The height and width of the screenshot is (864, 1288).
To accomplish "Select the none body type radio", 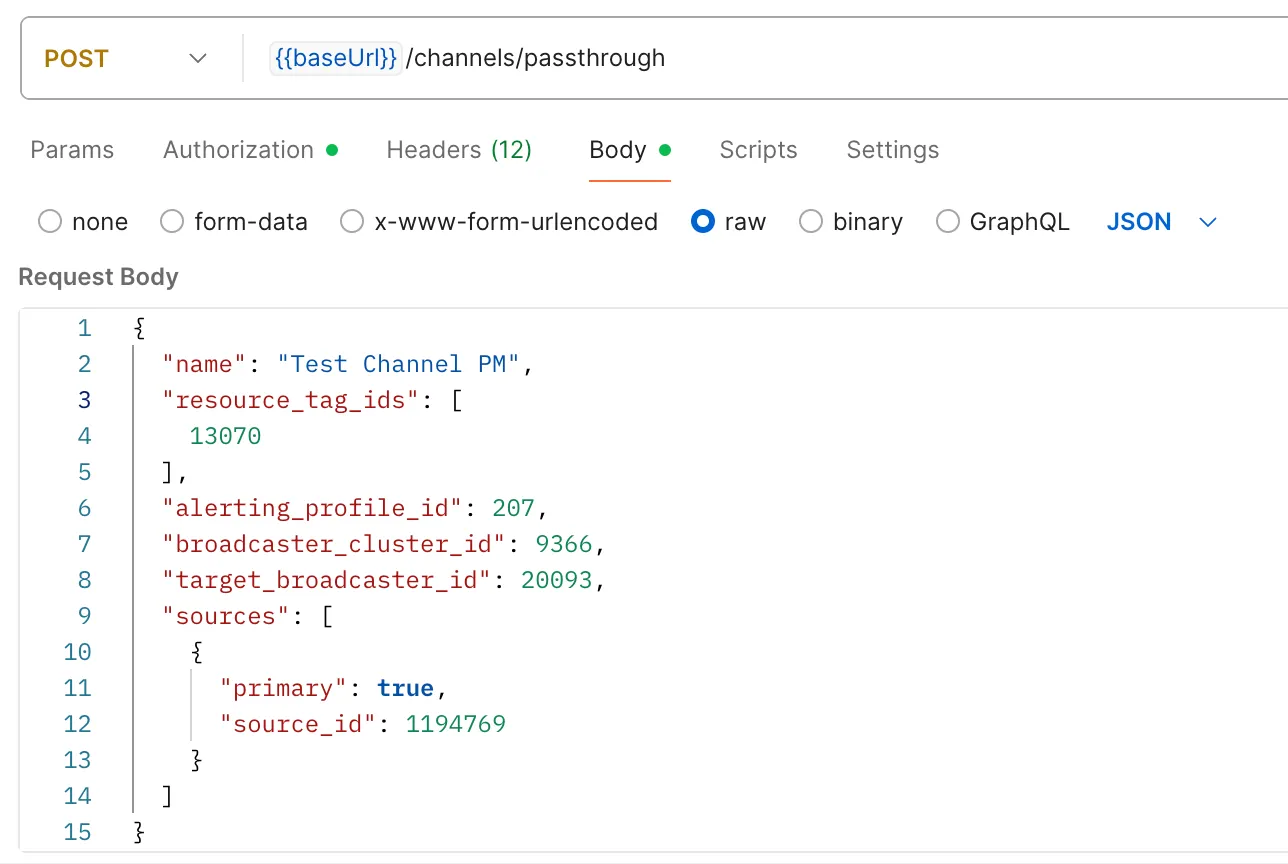I will coord(50,221).
